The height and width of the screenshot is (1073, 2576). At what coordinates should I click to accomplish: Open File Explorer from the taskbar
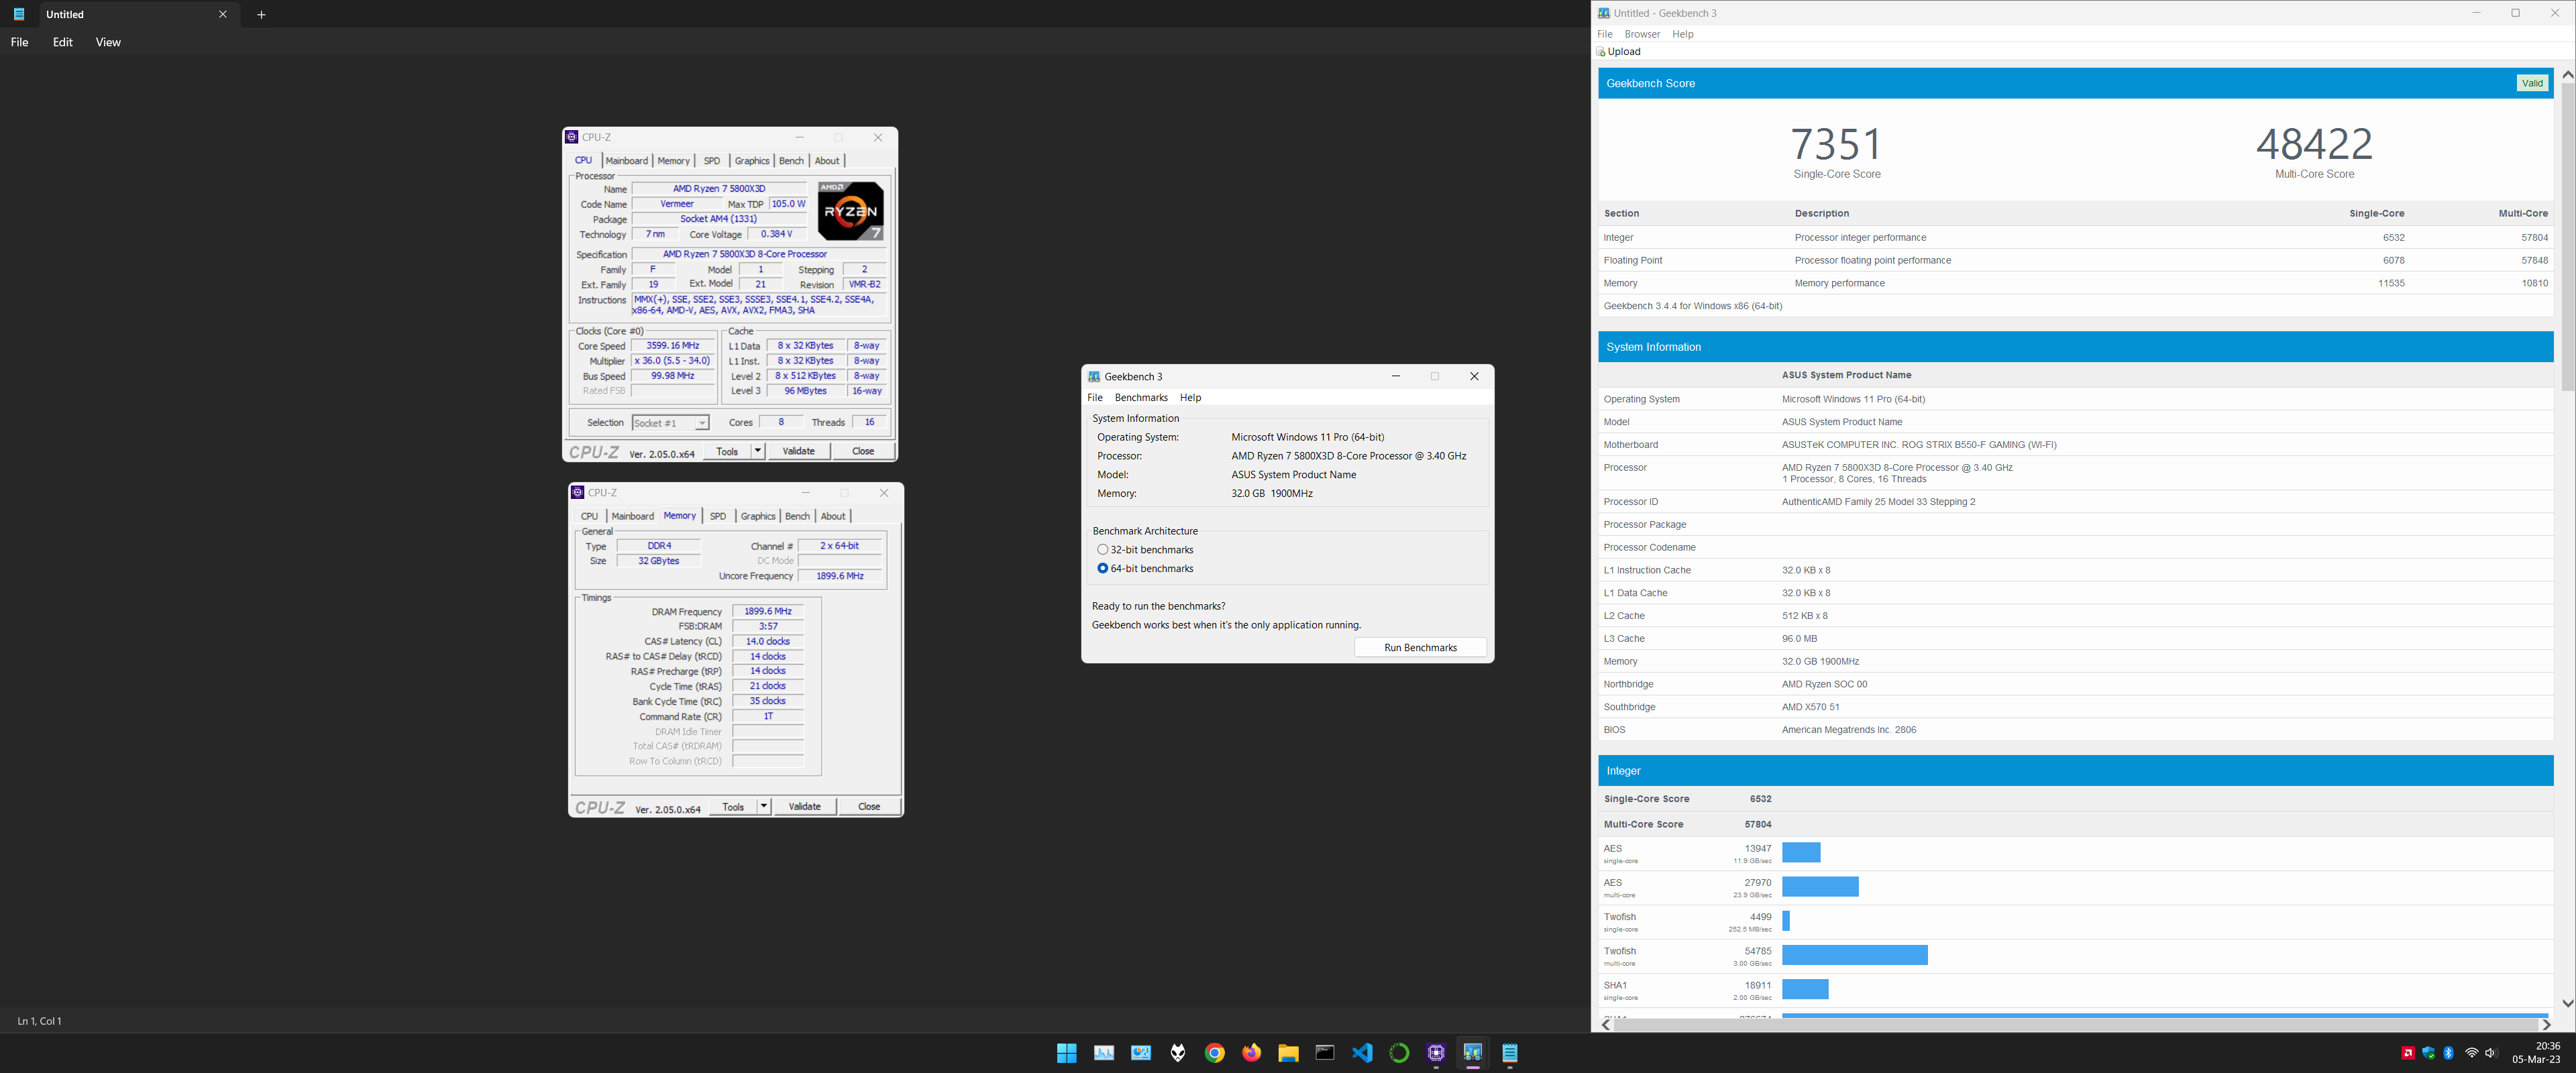point(1288,1053)
